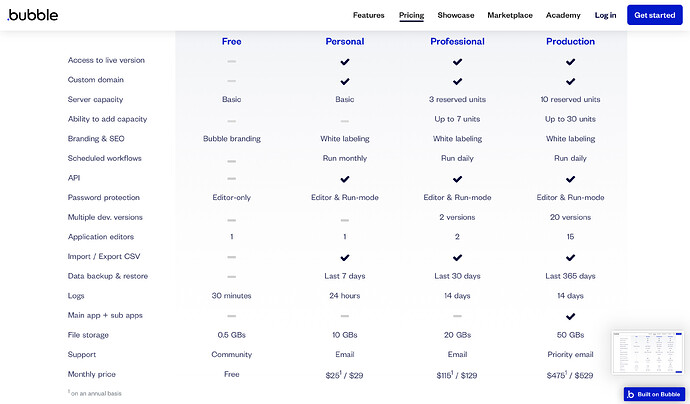Click Personal plan's Access to live version checkmark
This screenshot has height=404, width=690.
(345, 62)
